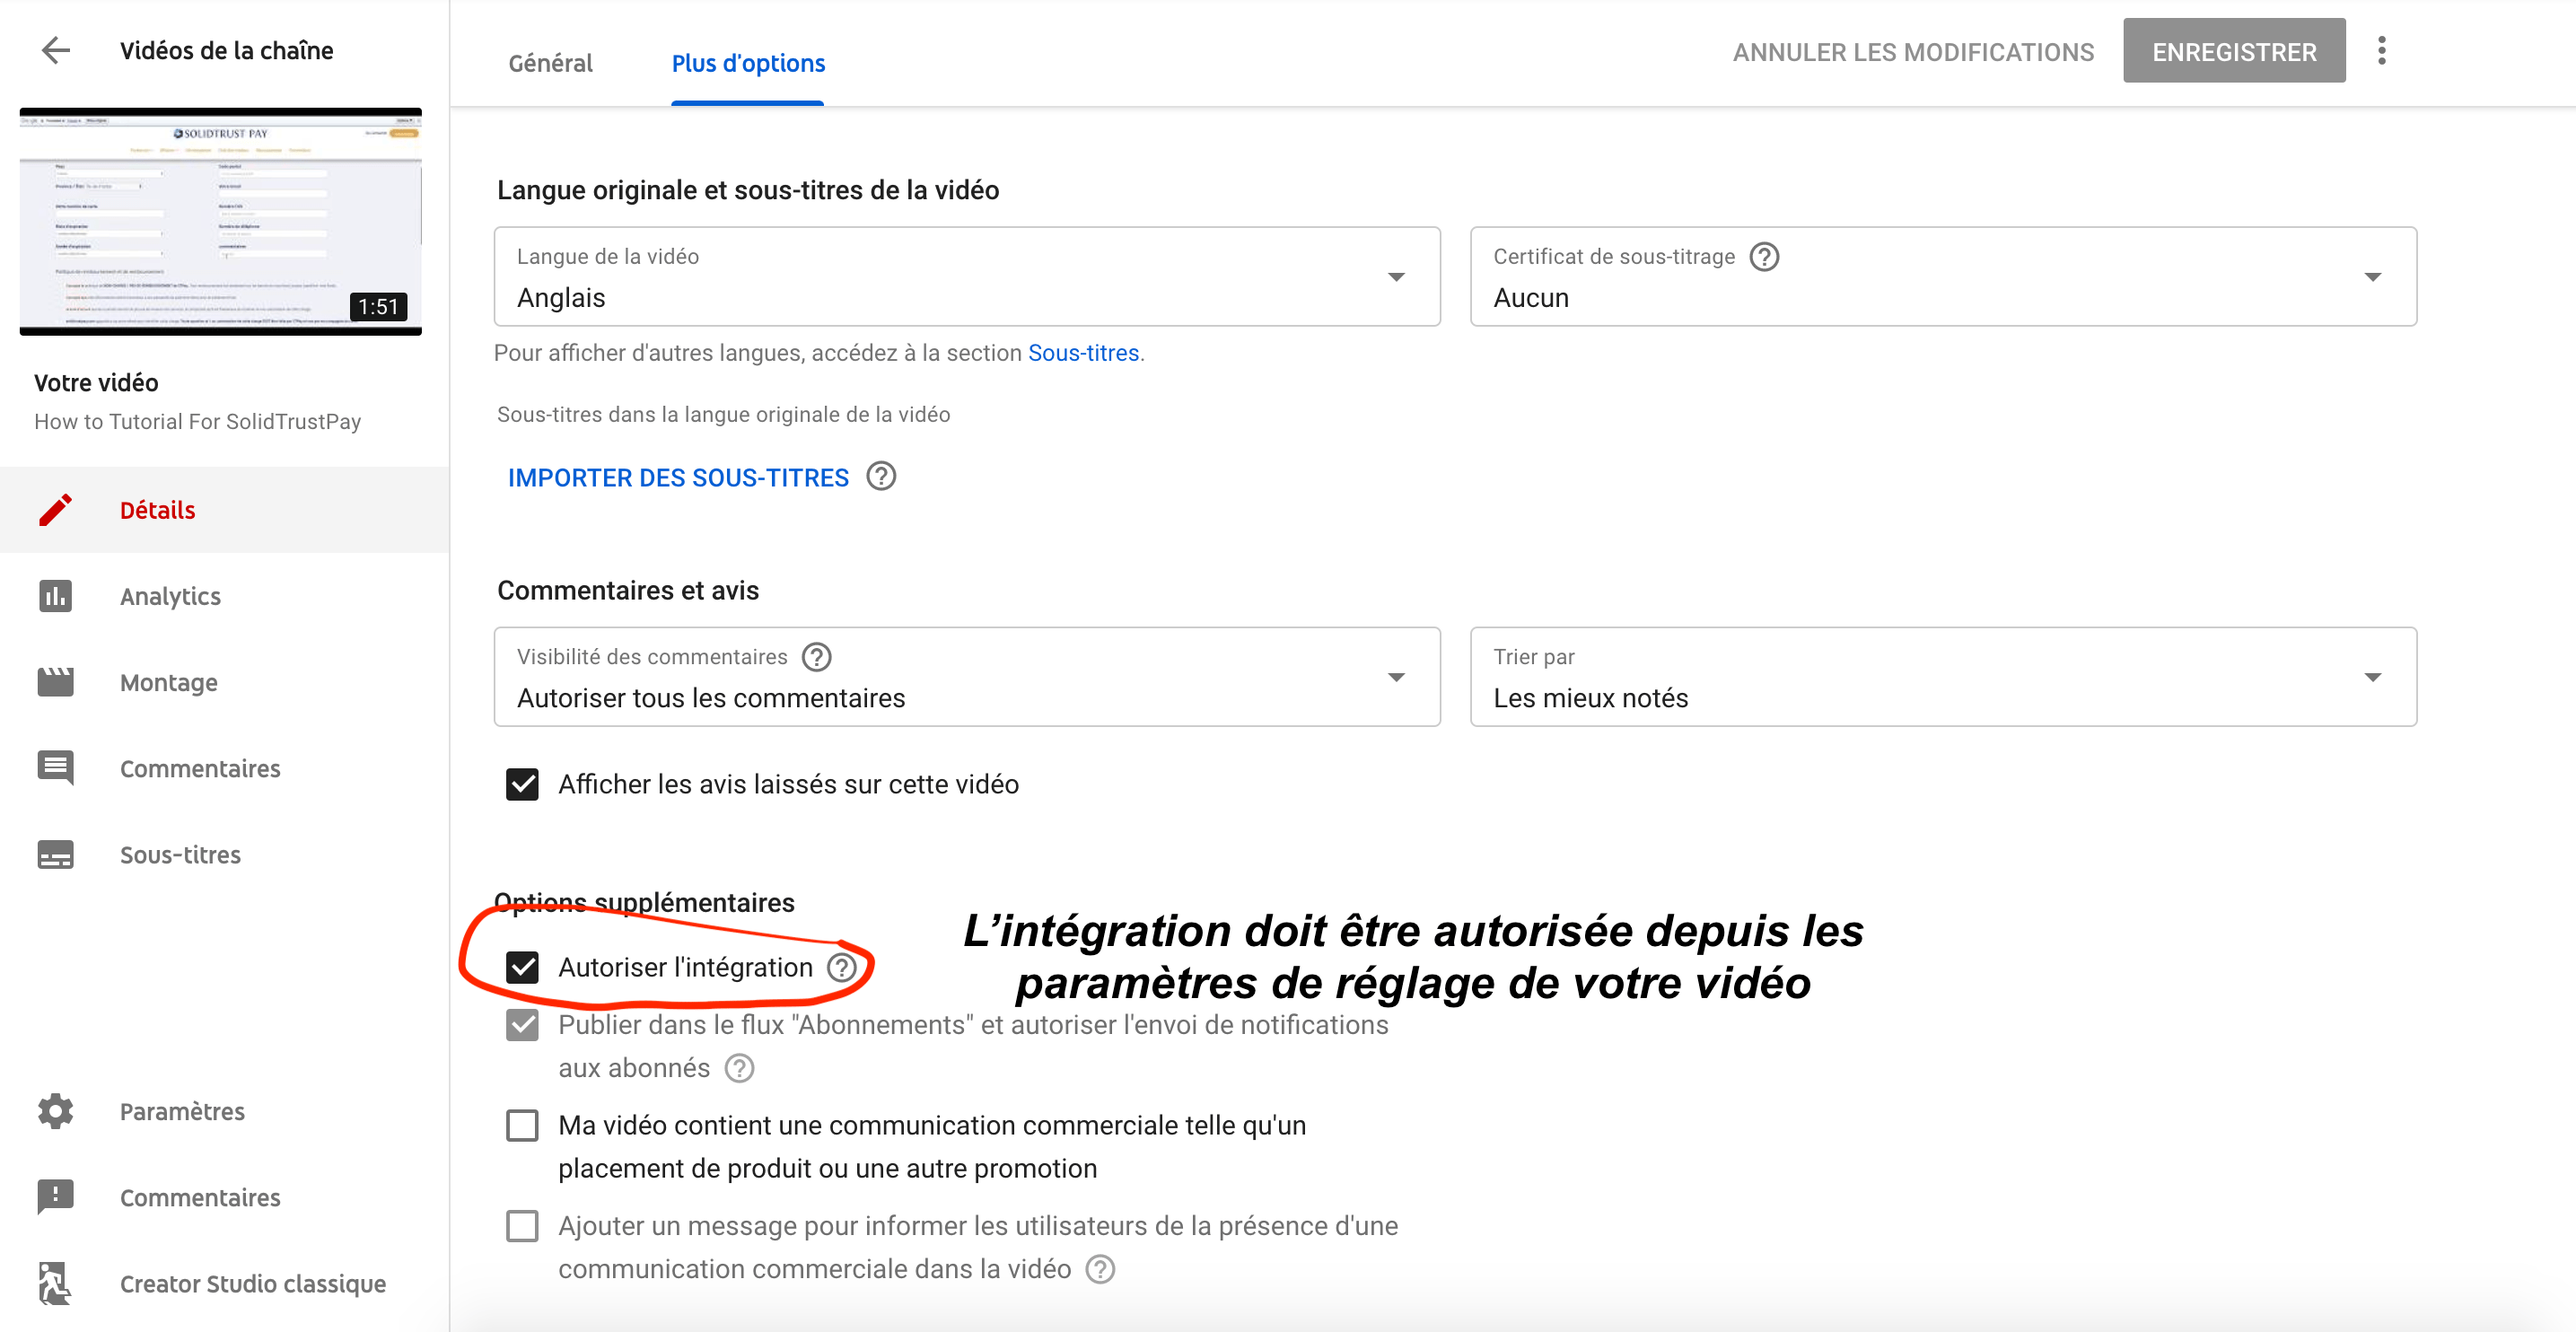
Task: Click the Creator Studio classique exit icon
Action: 55,1283
